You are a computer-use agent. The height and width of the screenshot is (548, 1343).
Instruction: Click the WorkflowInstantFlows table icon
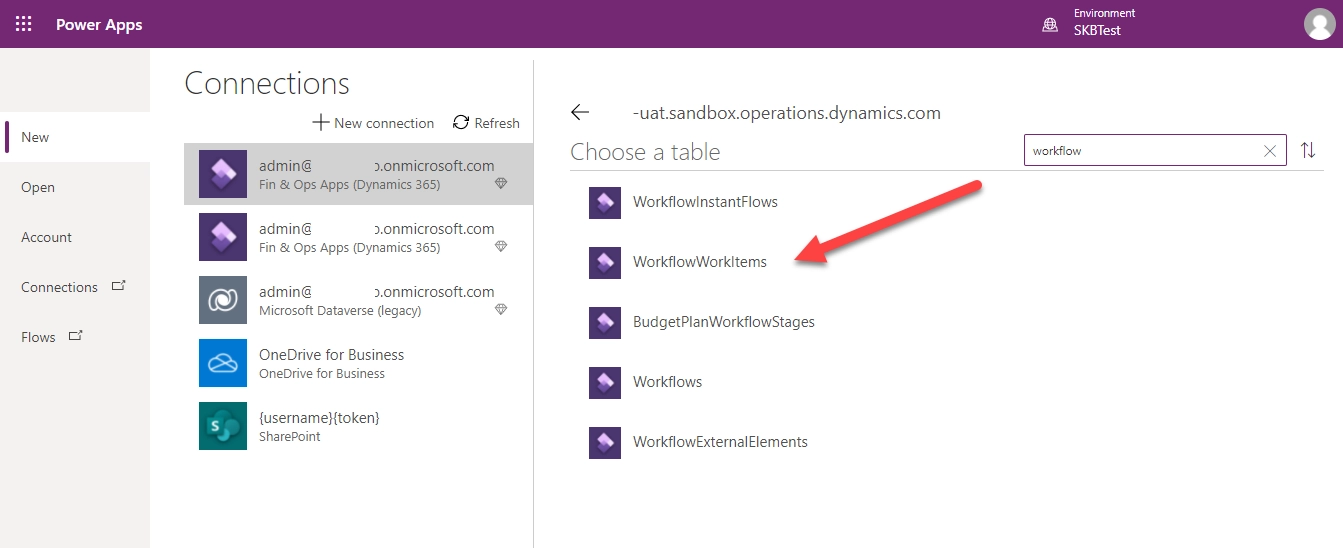pyautogui.click(x=605, y=202)
